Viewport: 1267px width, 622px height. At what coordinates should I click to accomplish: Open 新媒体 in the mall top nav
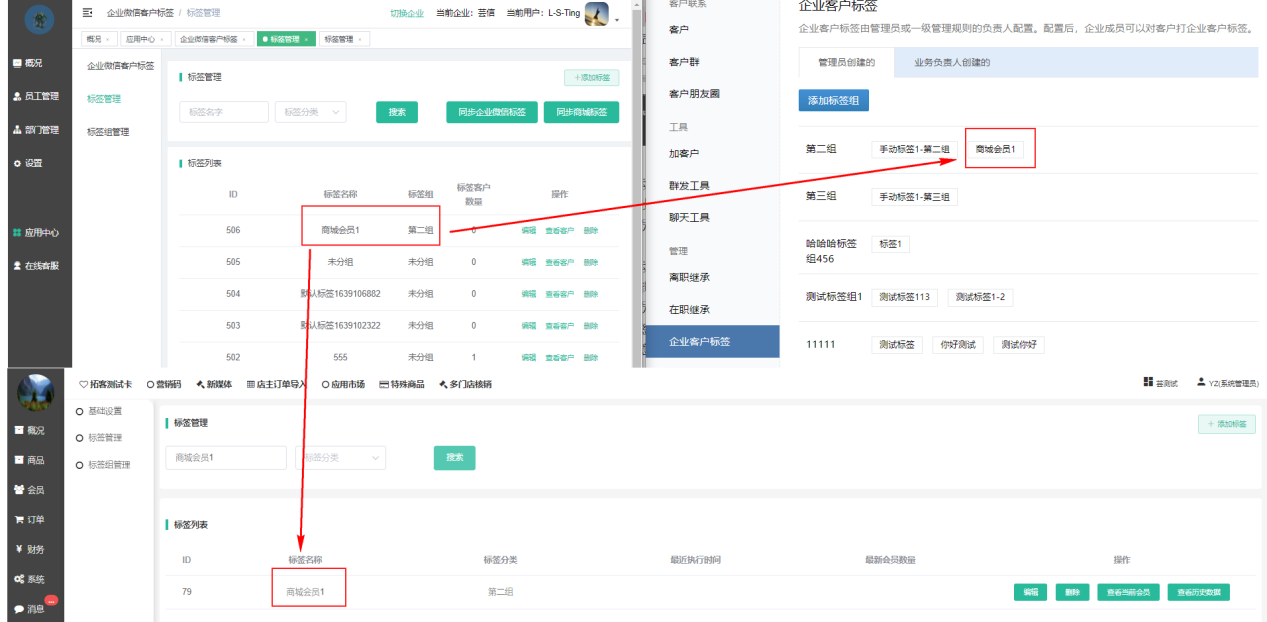pos(215,384)
